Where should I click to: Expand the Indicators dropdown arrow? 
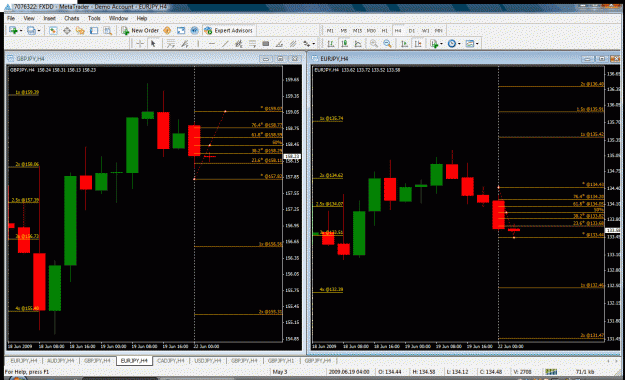click(x=441, y=44)
